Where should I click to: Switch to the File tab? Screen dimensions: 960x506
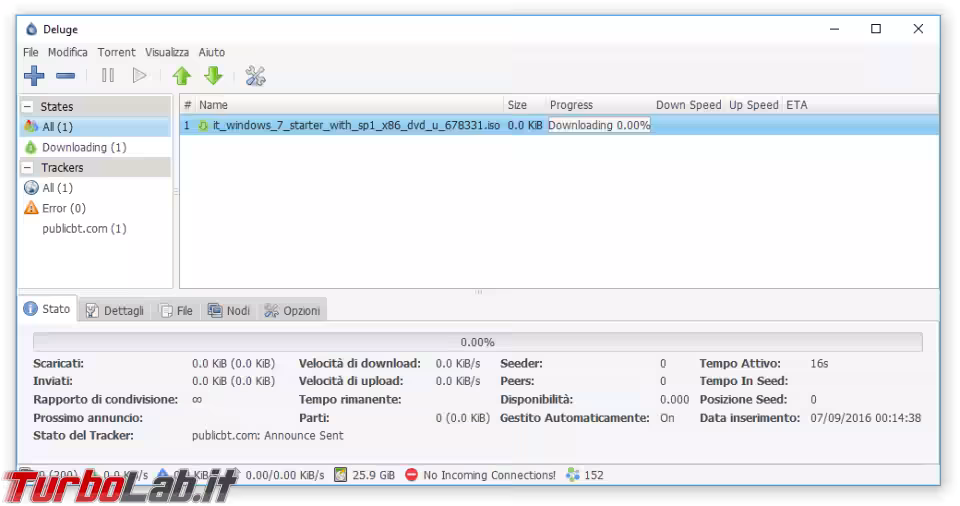click(177, 311)
